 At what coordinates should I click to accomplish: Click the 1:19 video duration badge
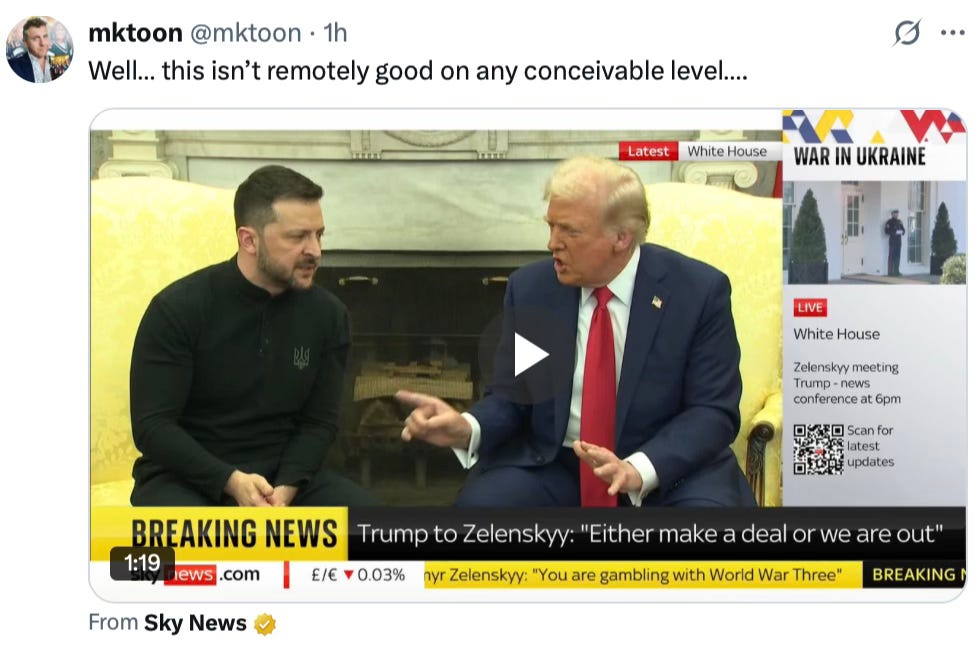point(142,563)
